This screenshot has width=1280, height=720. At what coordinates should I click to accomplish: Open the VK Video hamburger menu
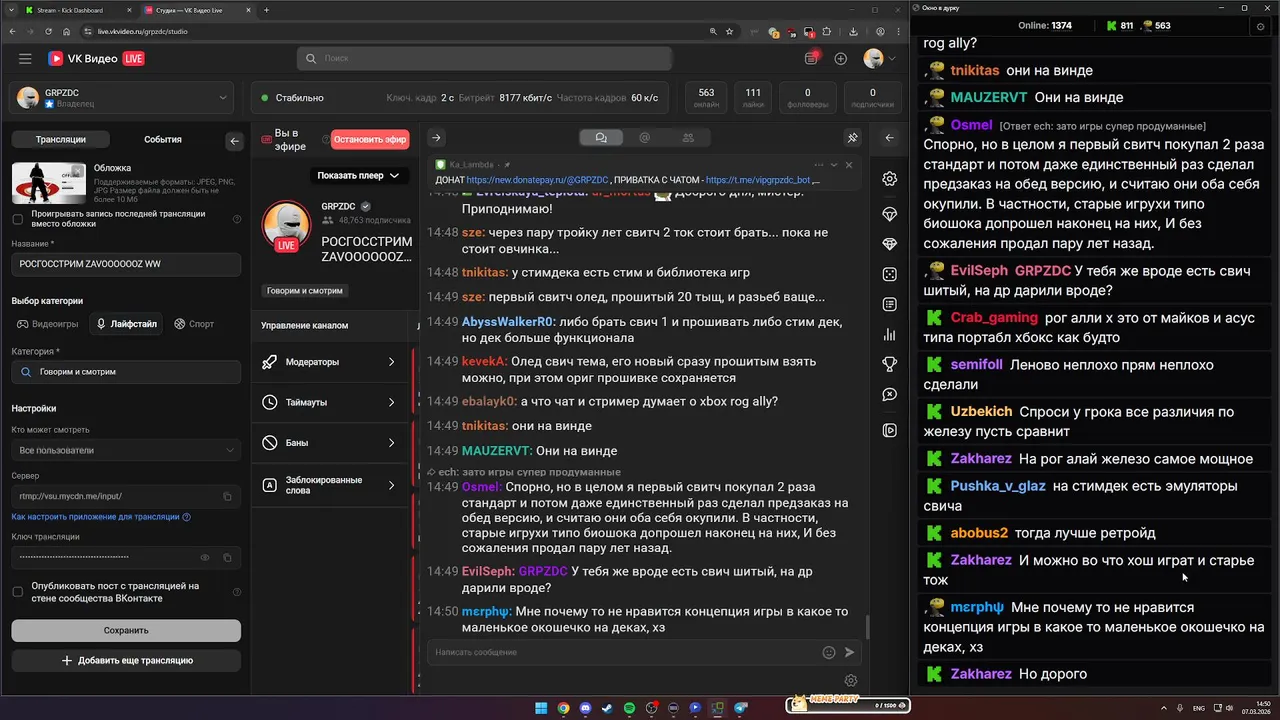(25, 59)
